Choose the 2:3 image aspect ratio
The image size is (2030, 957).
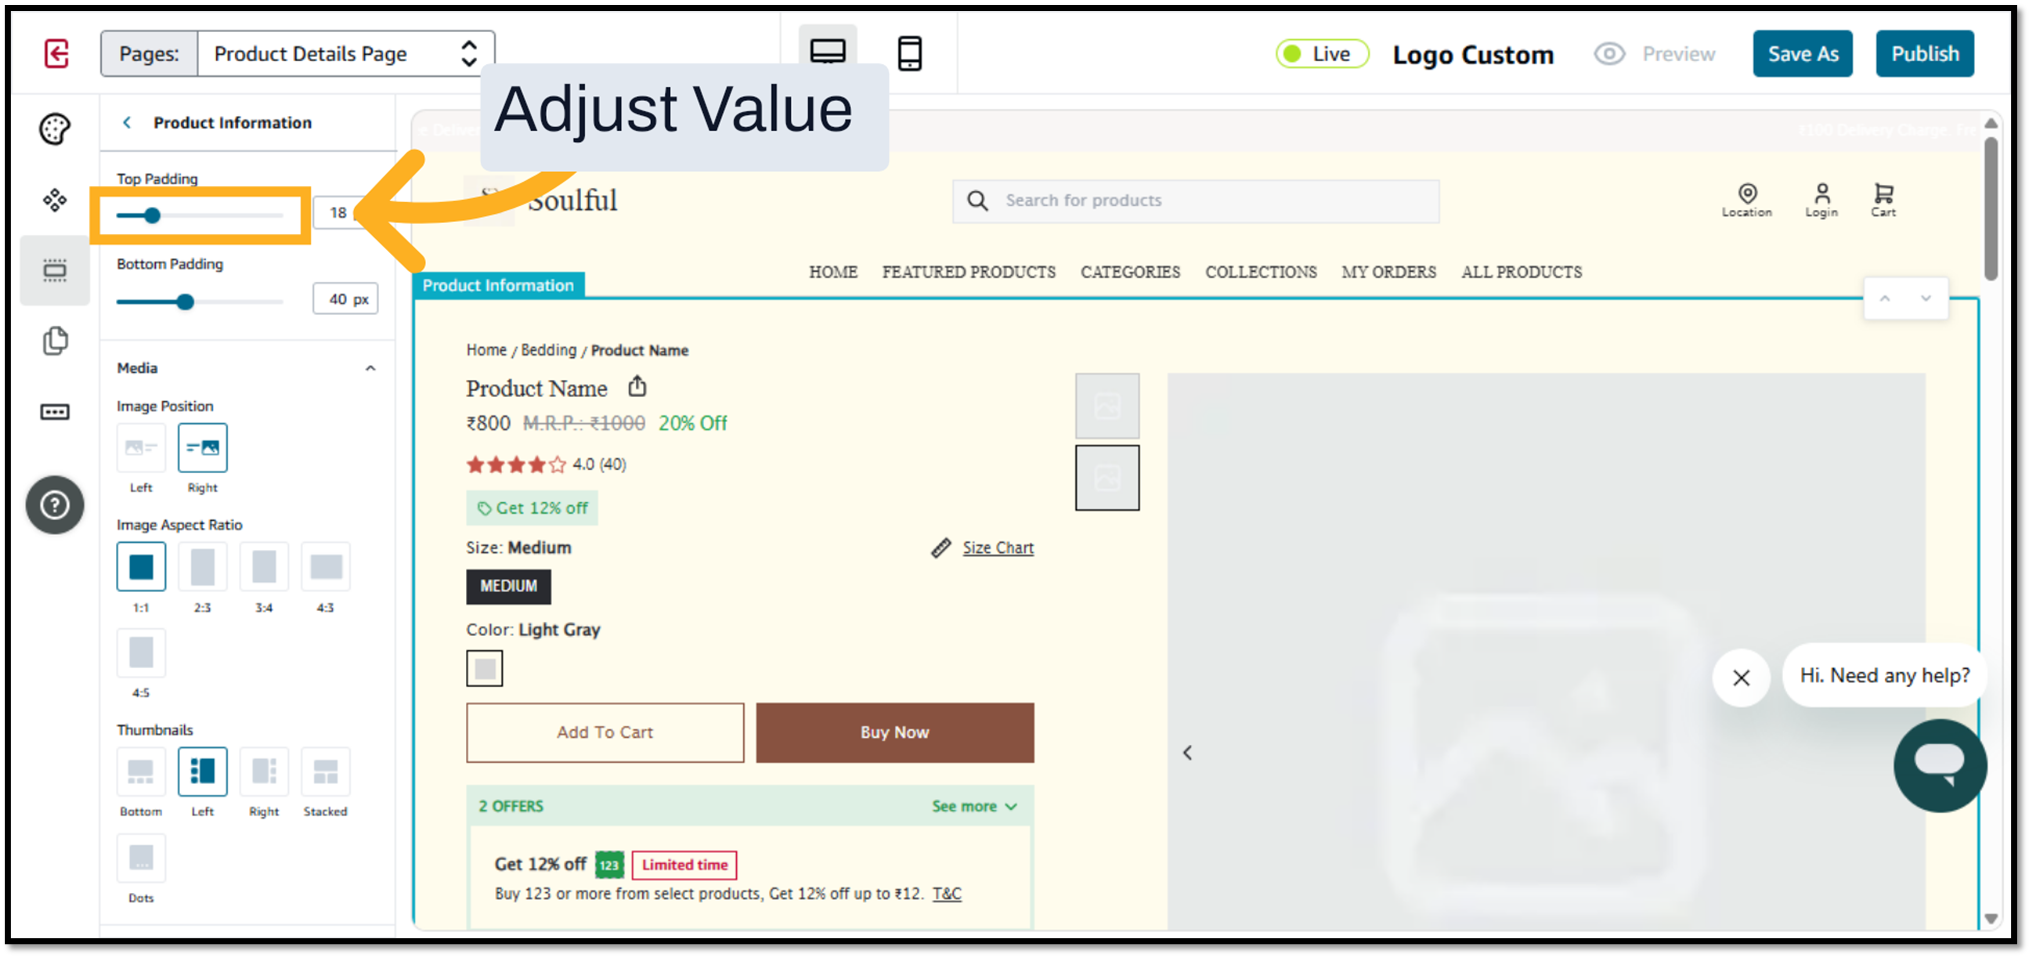pyautogui.click(x=202, y=567)
